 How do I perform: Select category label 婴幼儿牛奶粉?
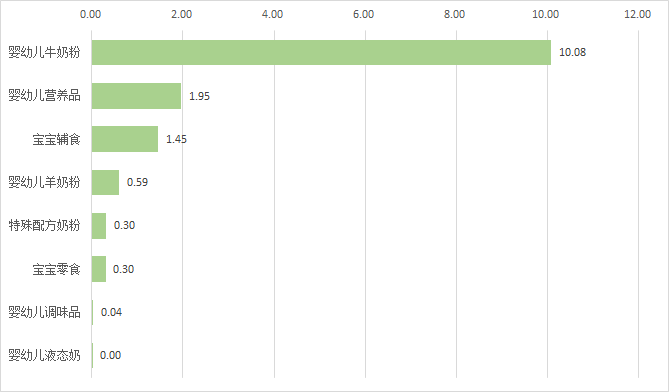[44, 52]
